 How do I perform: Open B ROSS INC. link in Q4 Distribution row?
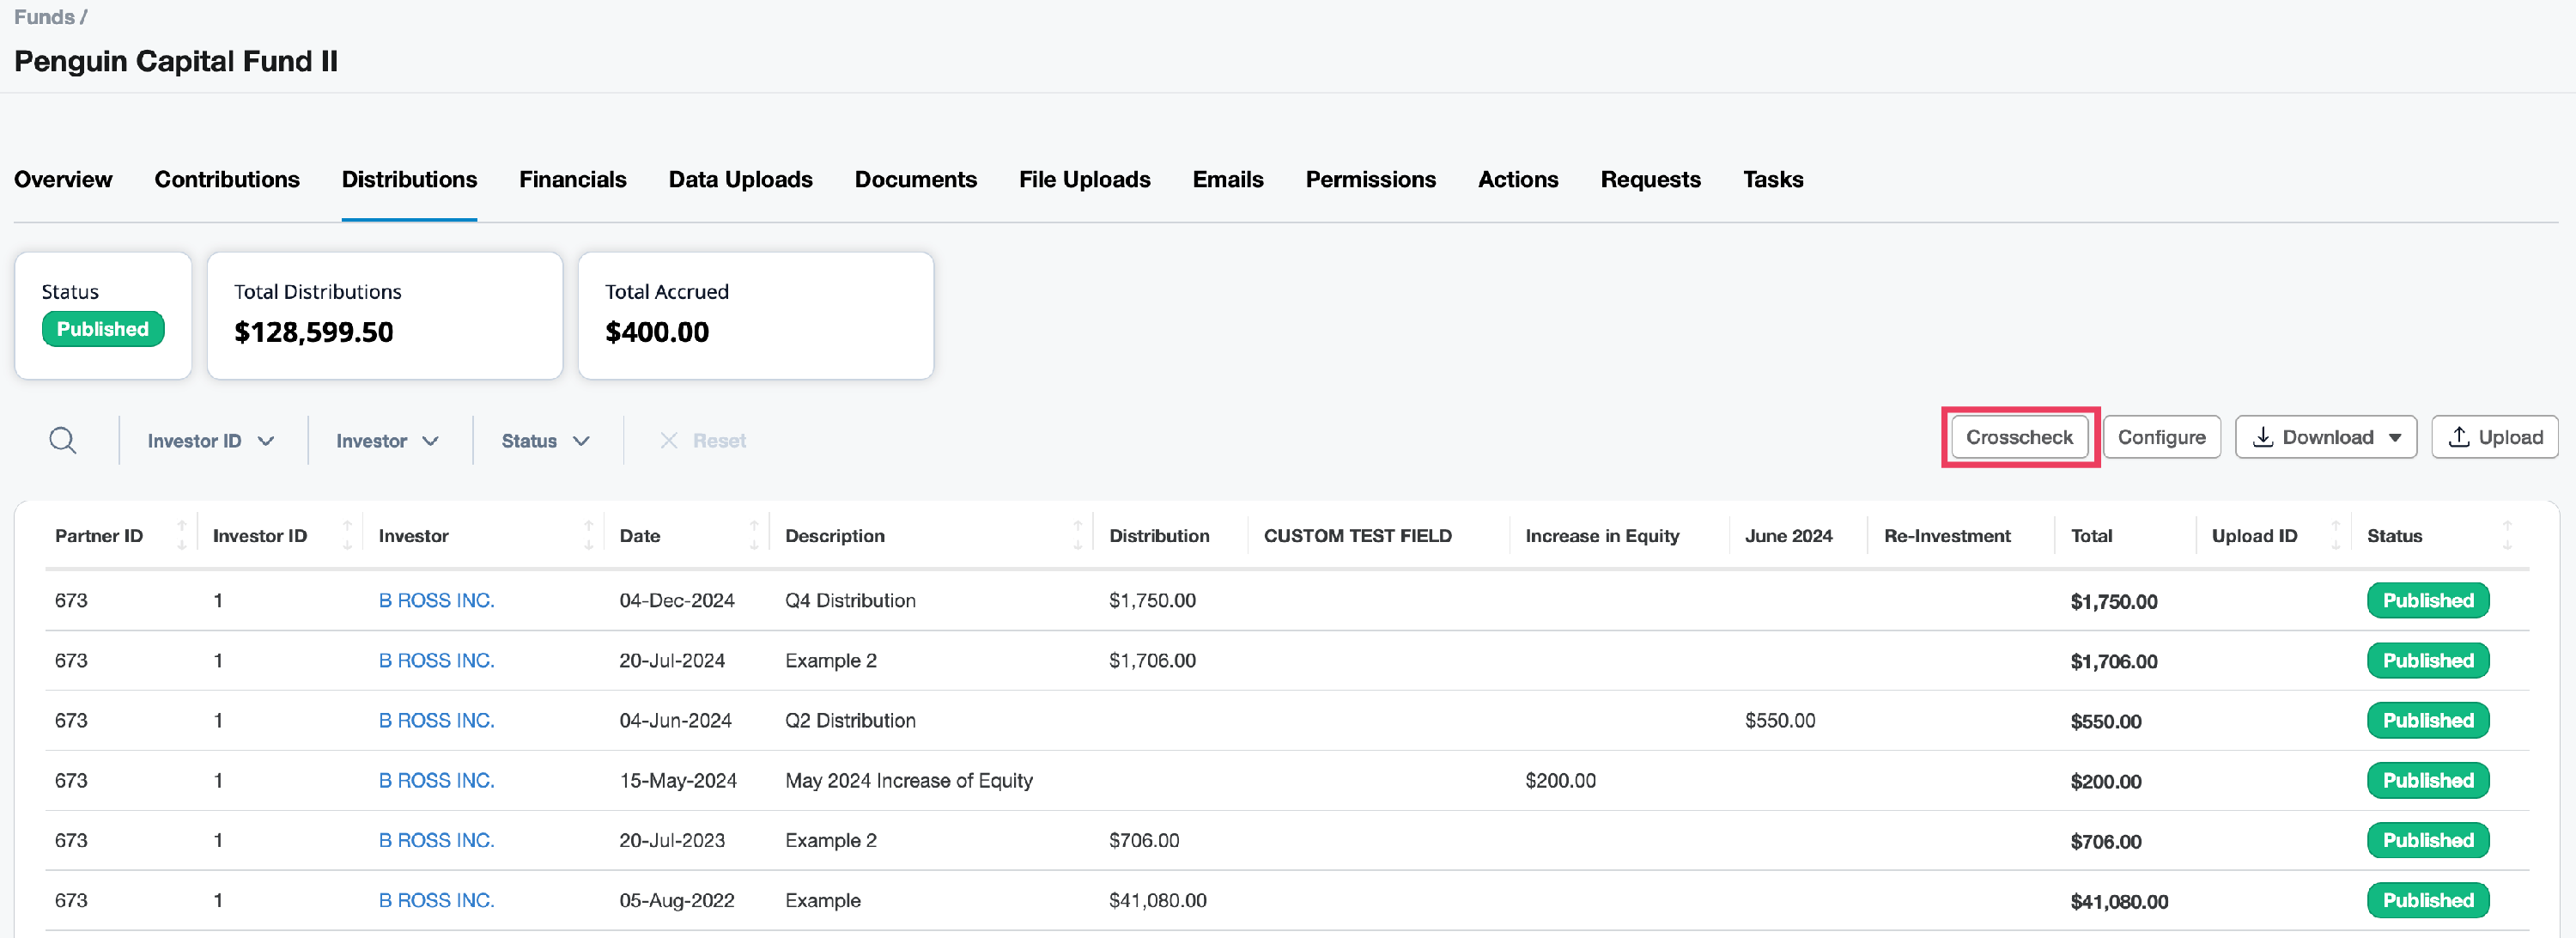point(436,600)
